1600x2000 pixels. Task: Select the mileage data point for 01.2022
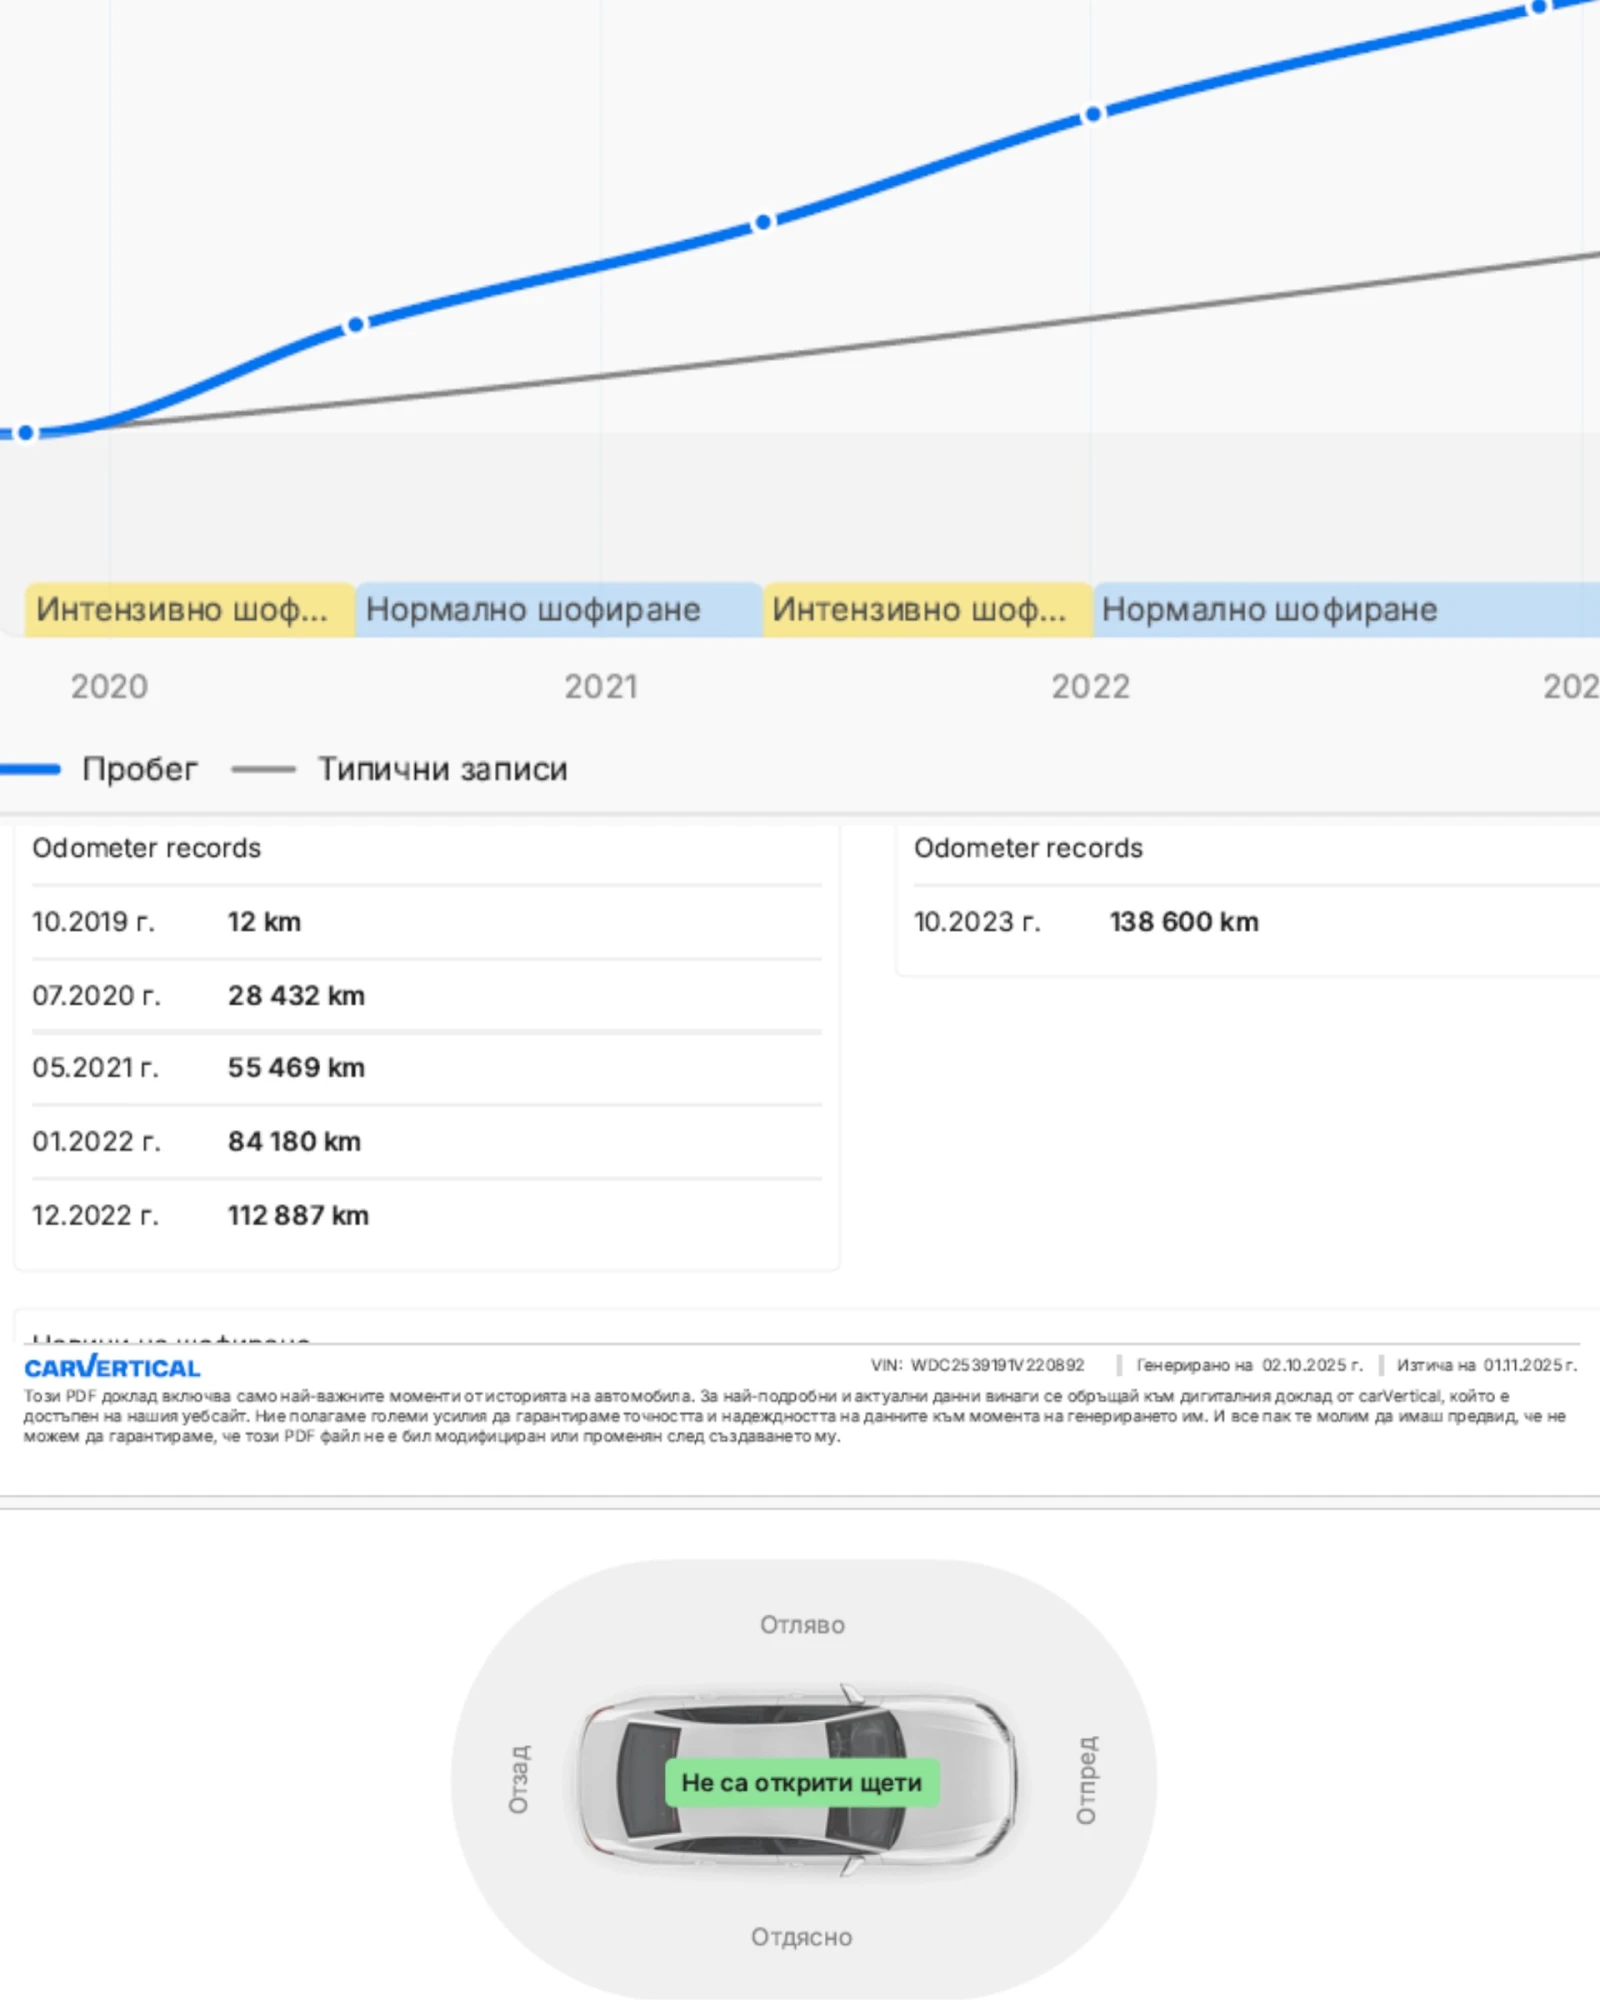(x=1093, y=114)
